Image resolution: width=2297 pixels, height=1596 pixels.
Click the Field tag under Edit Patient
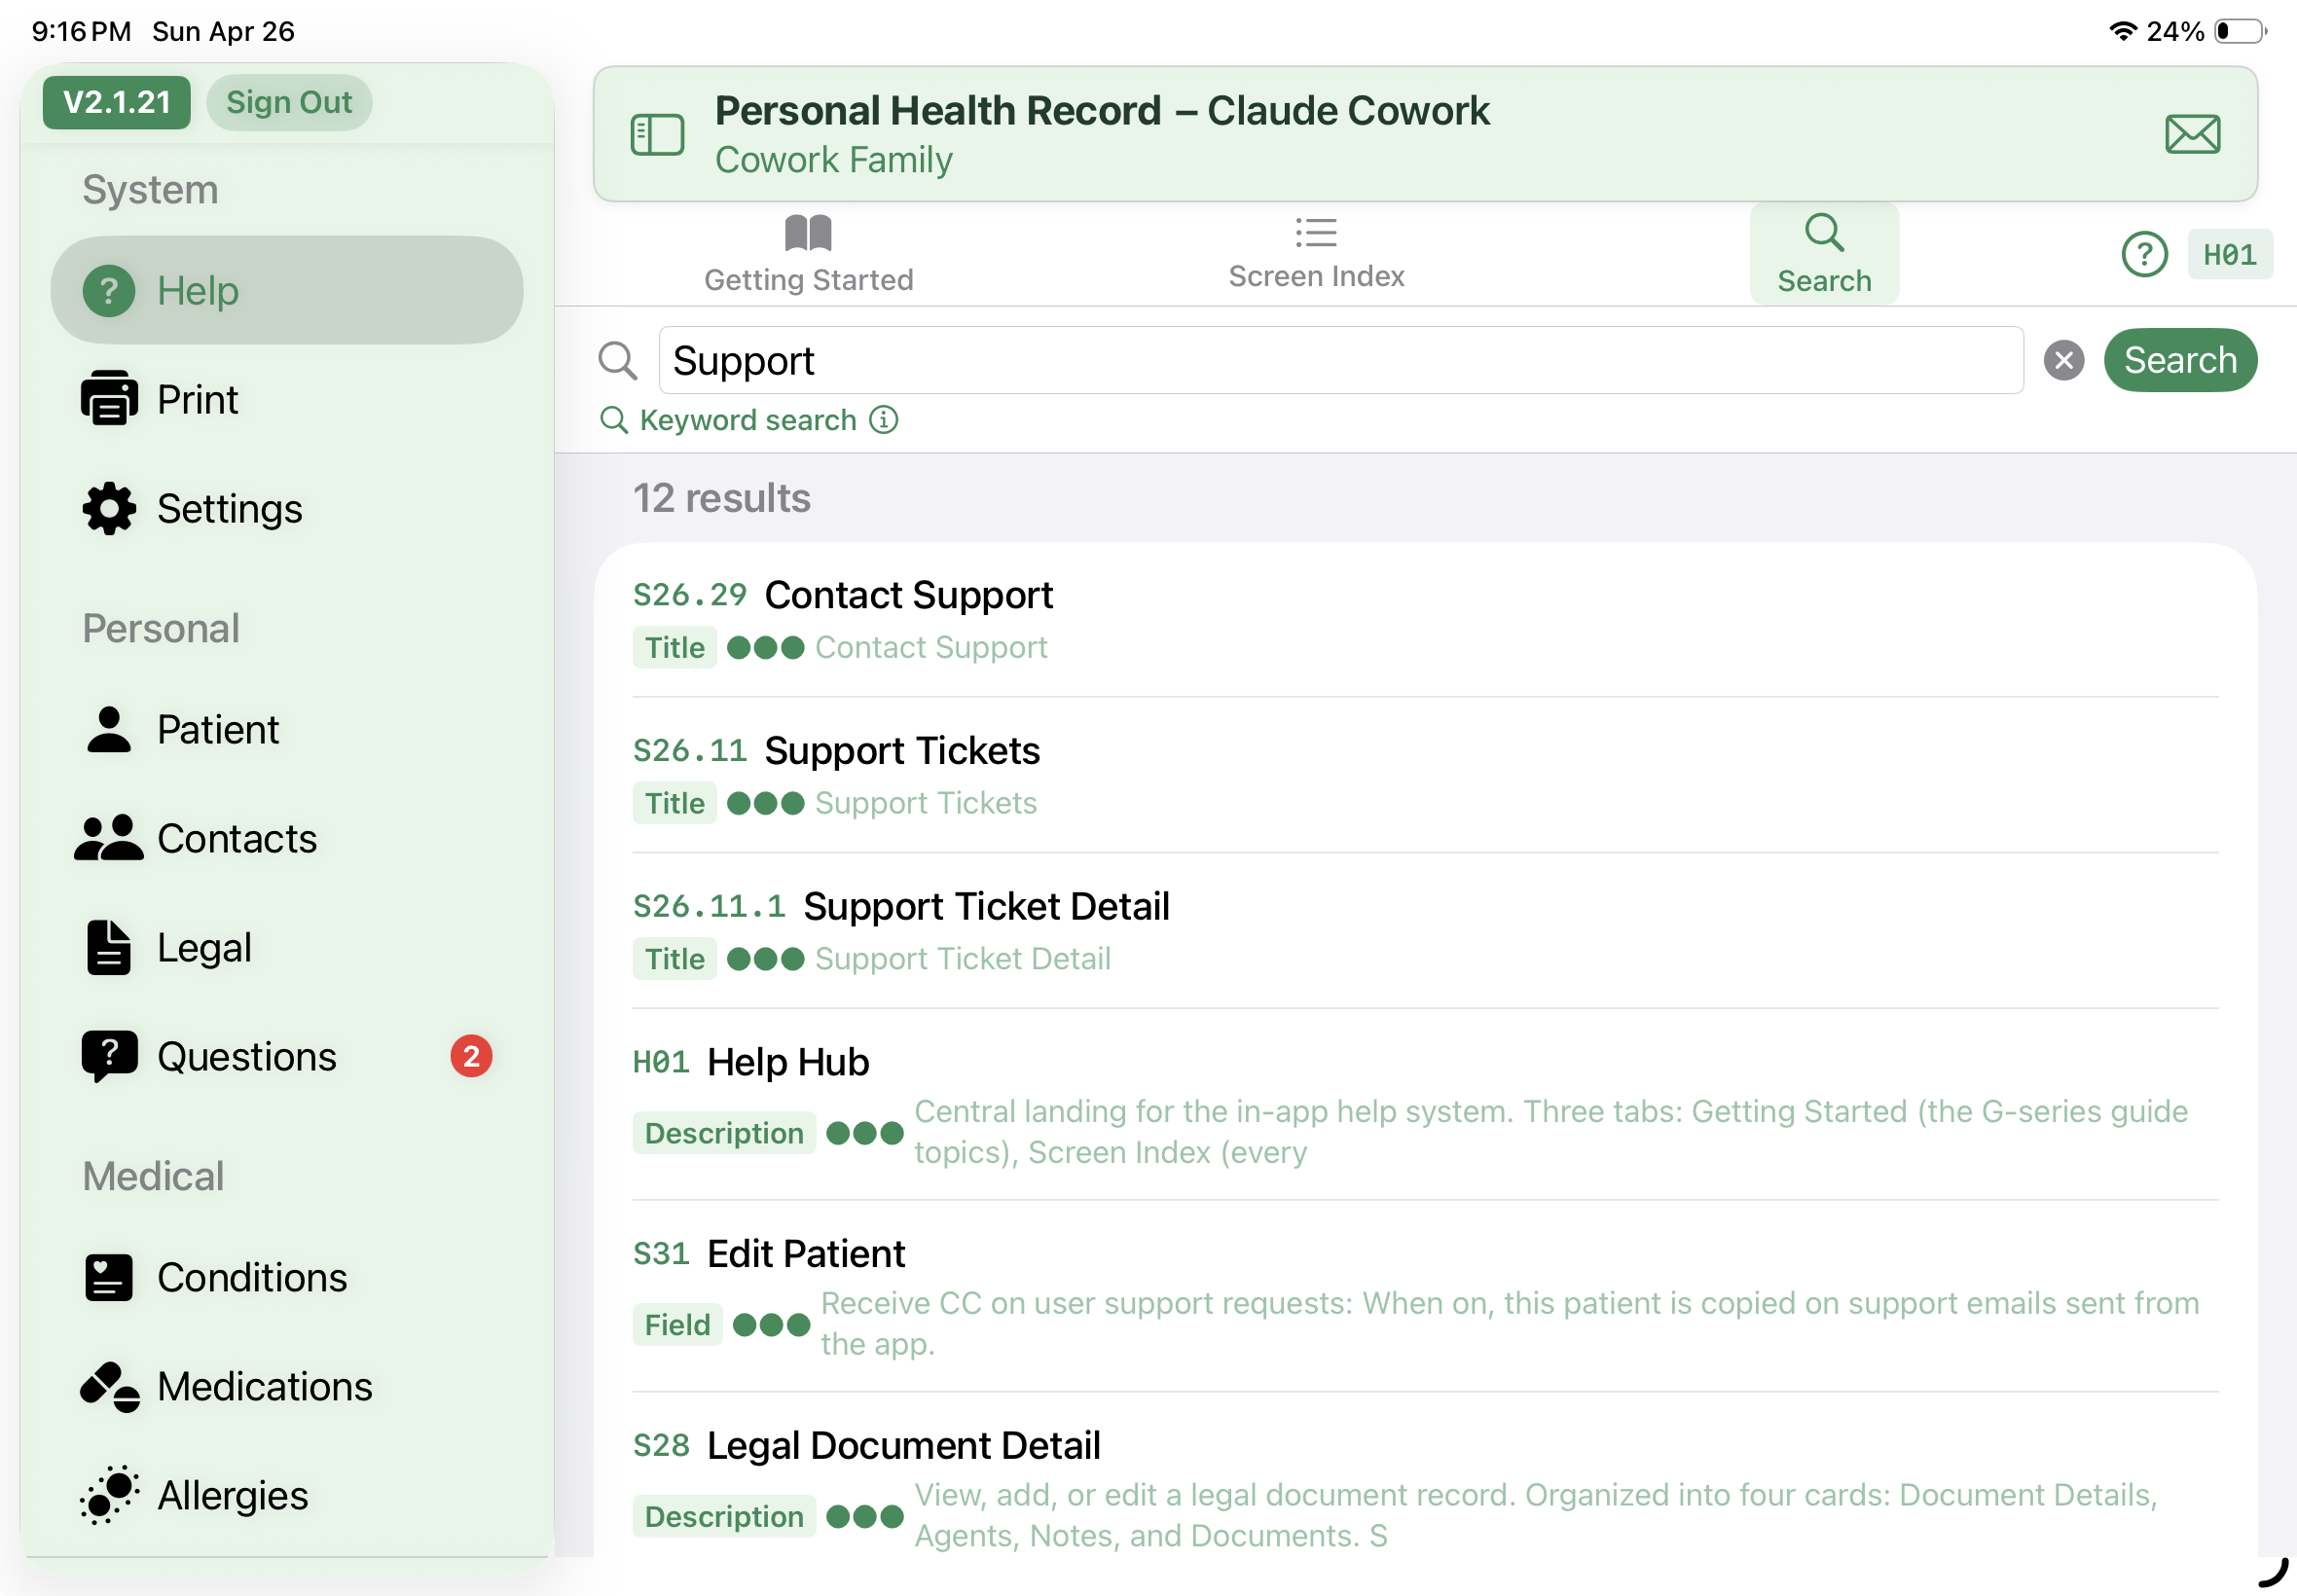tap(677, 1325)
